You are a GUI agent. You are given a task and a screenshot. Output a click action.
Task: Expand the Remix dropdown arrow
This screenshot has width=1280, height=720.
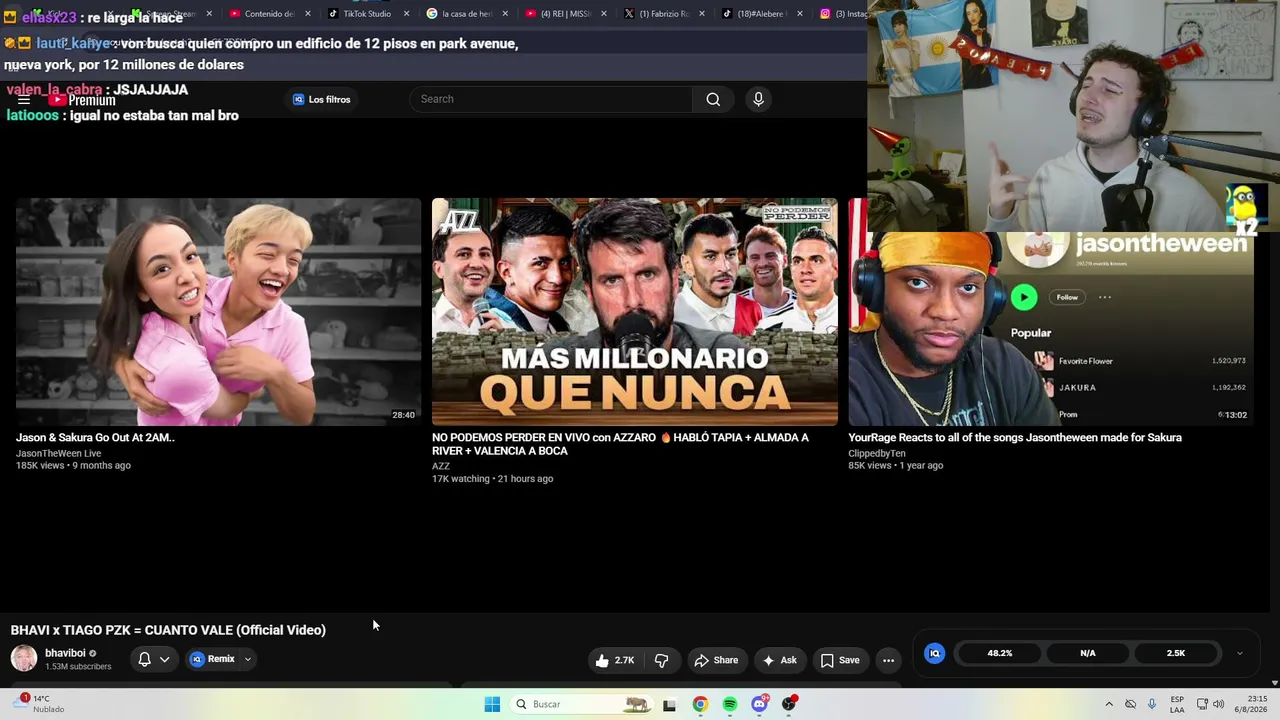(248, 659)
